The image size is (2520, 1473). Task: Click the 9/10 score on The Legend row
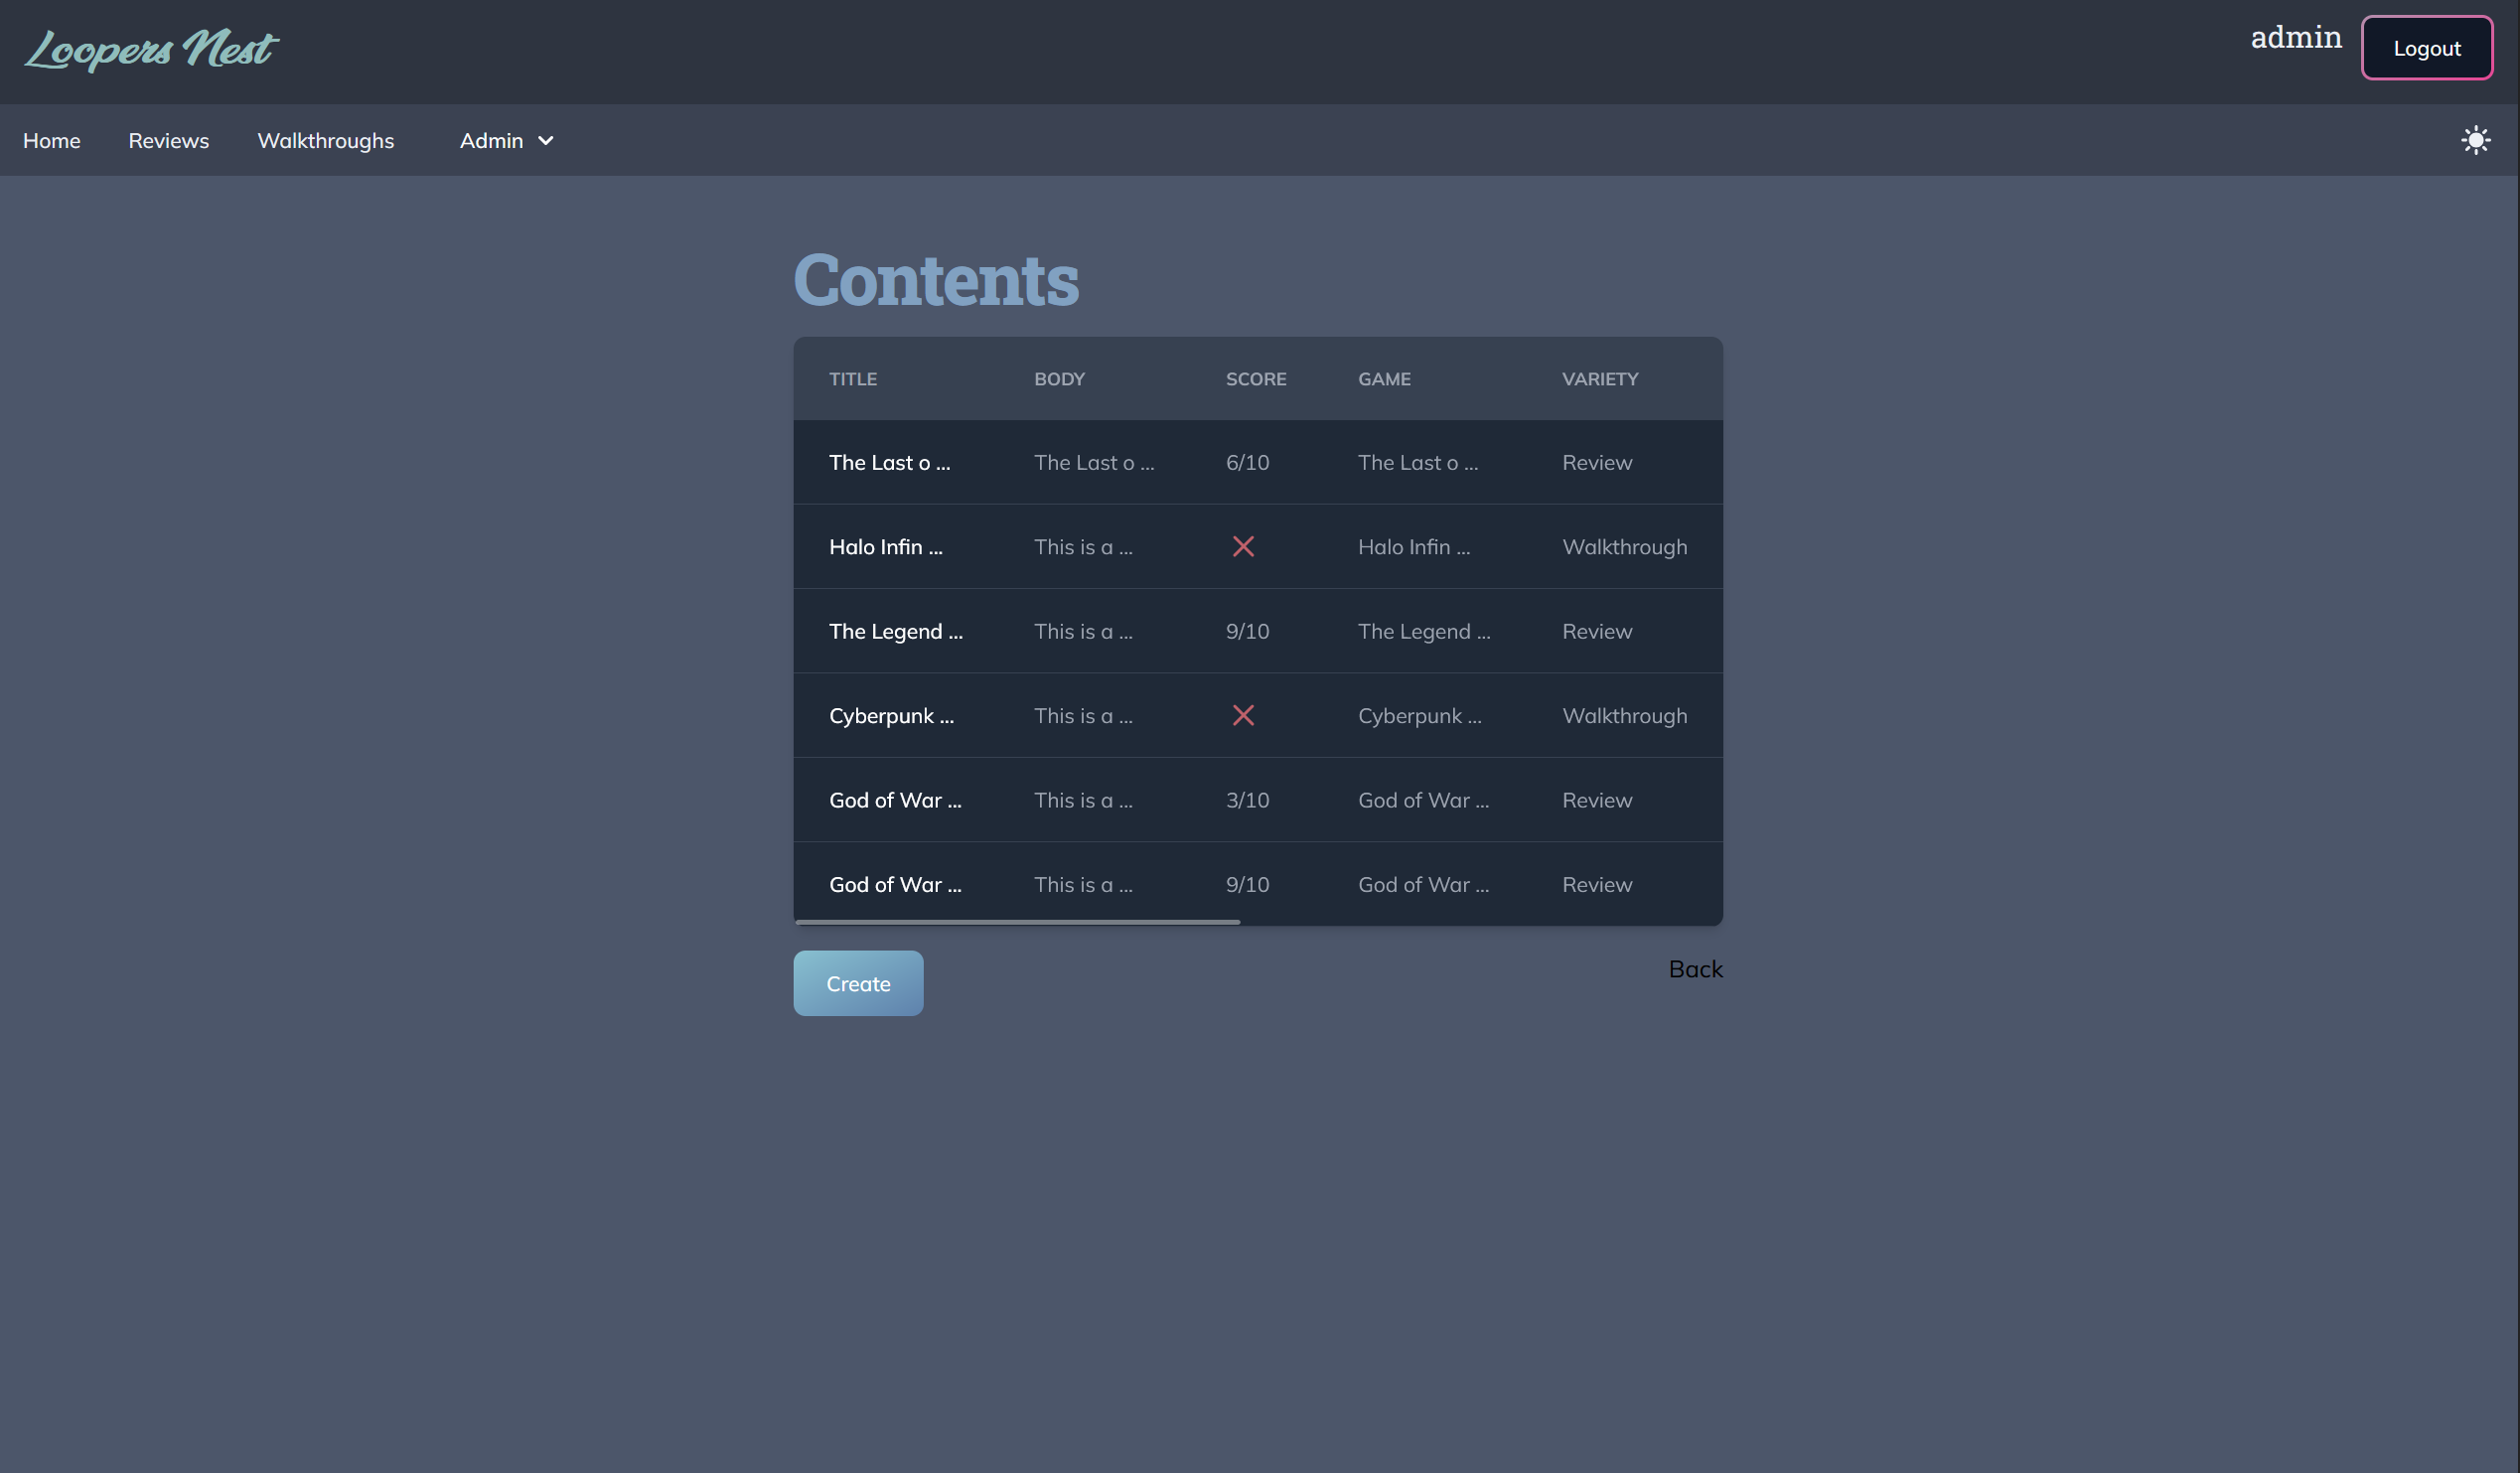(x=1247, y=631)
